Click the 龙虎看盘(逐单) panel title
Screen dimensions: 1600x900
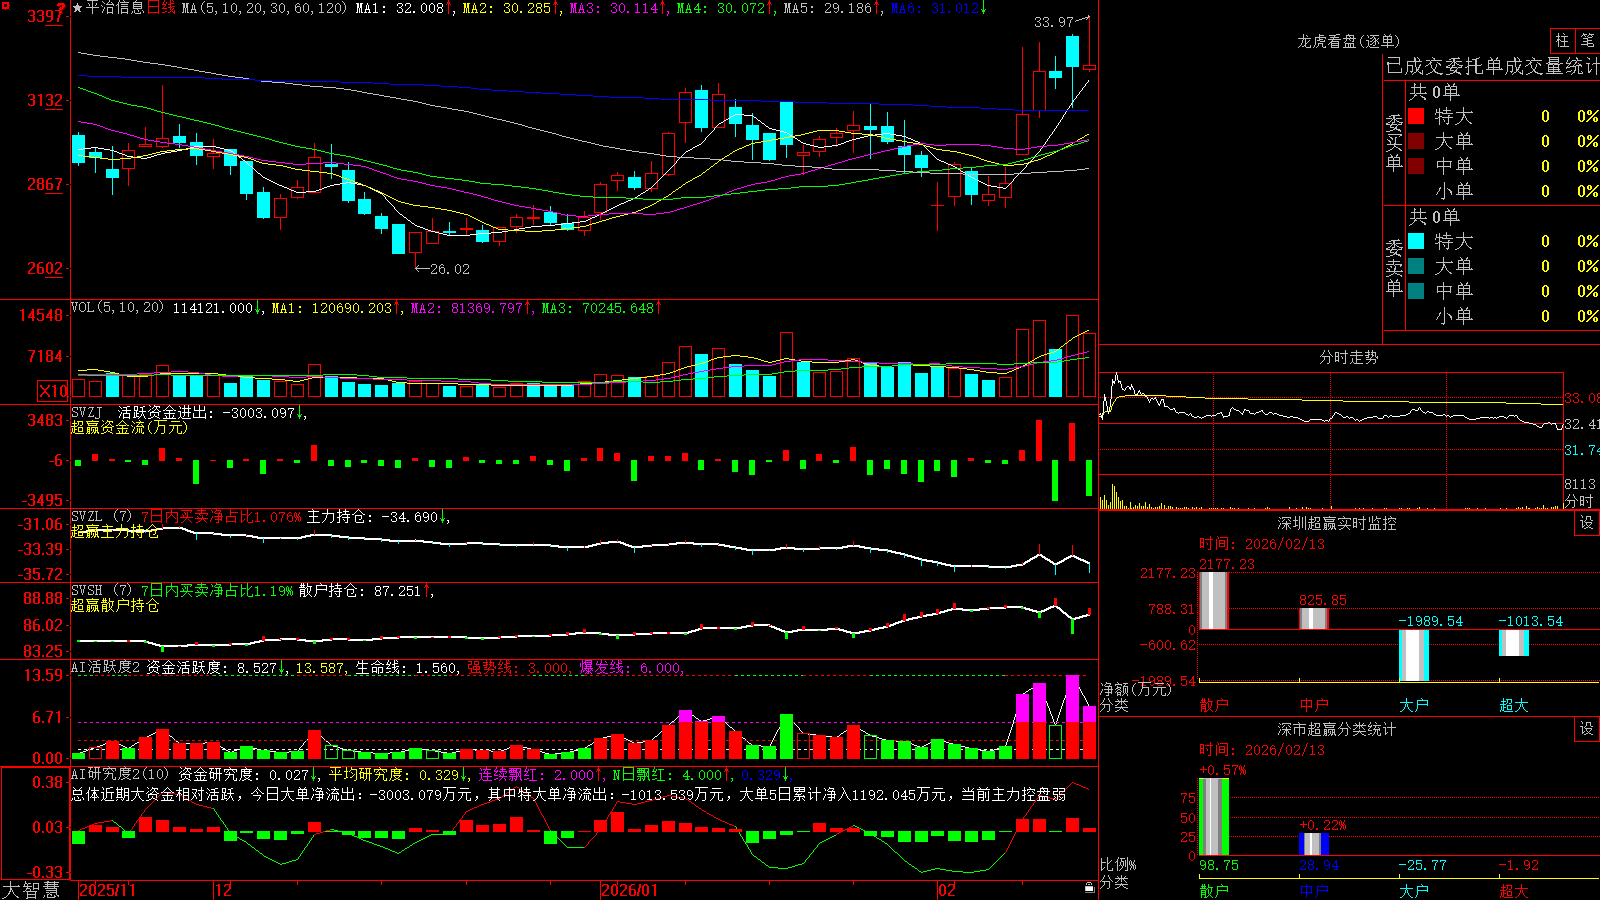[x=1348, y=41]
